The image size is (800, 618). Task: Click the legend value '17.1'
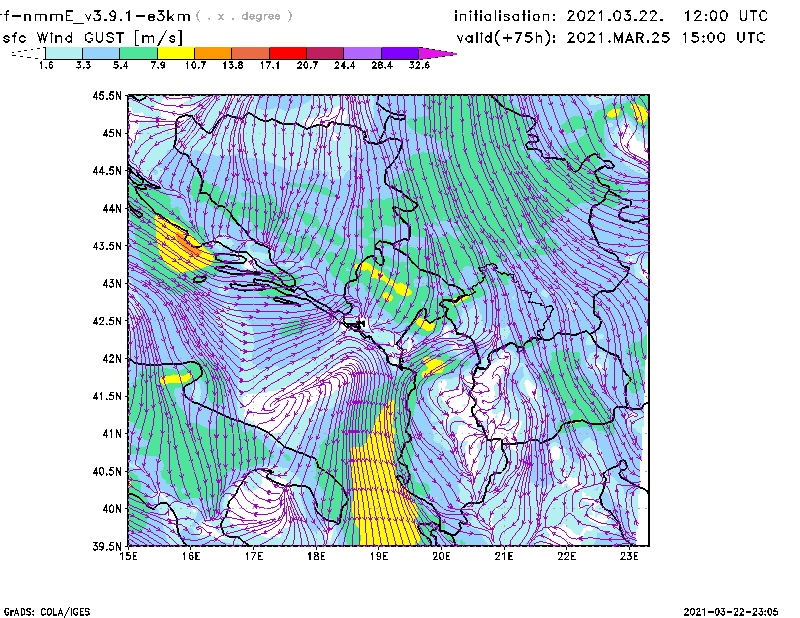pyautogui.click(x=269, y=65)
